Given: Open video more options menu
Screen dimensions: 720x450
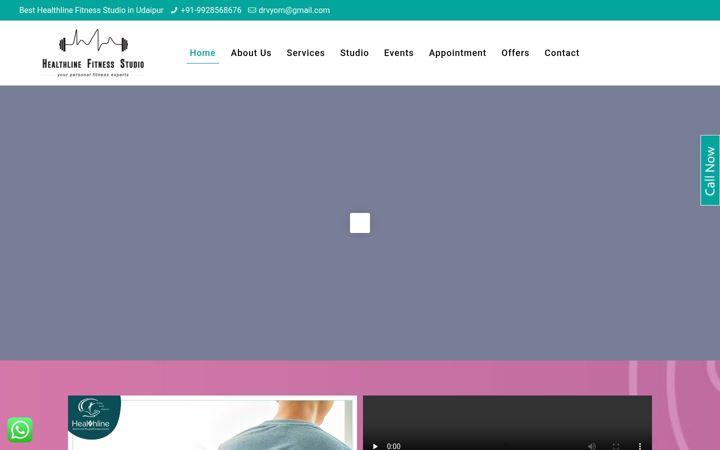Looking at the screenshot, I should coord(640,446).
